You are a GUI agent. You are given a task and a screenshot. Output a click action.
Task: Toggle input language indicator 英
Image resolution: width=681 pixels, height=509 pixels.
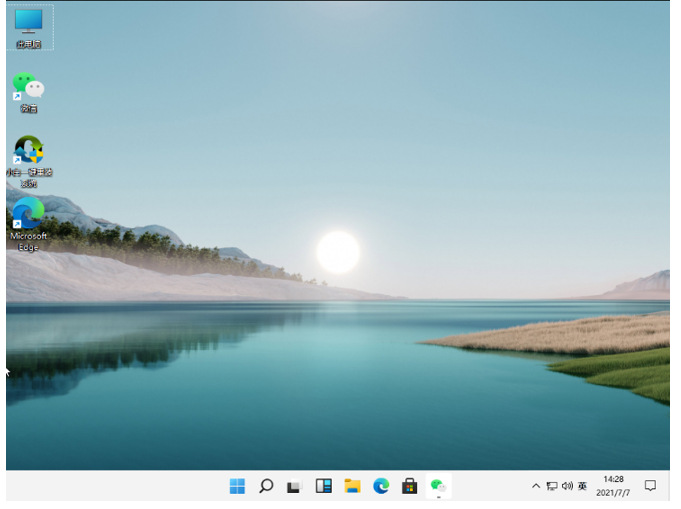coord(582,486)
